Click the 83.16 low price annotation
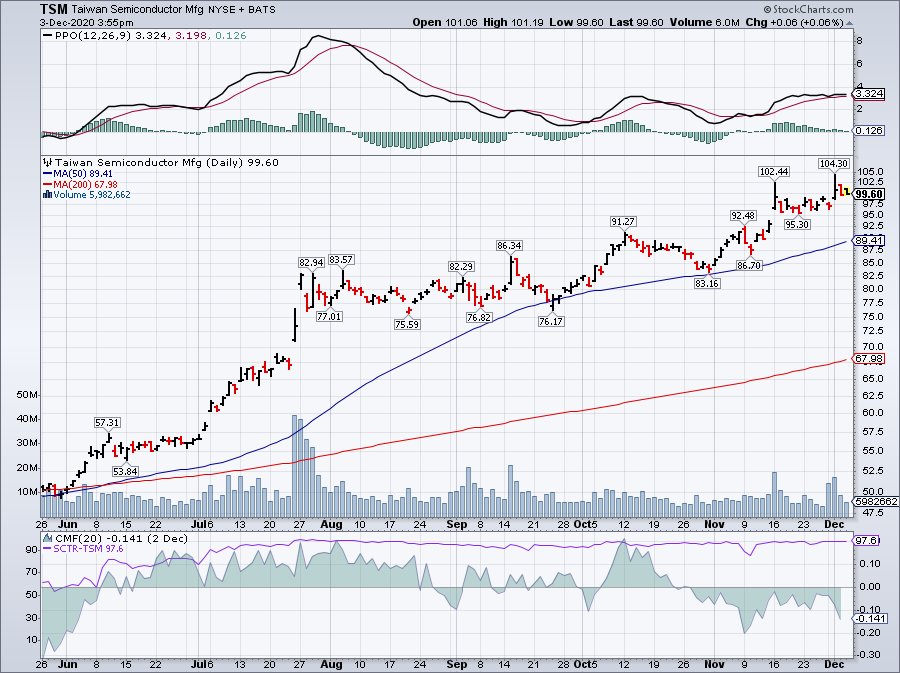This screenshot has height=673, width=900. (x=707, y=283)
